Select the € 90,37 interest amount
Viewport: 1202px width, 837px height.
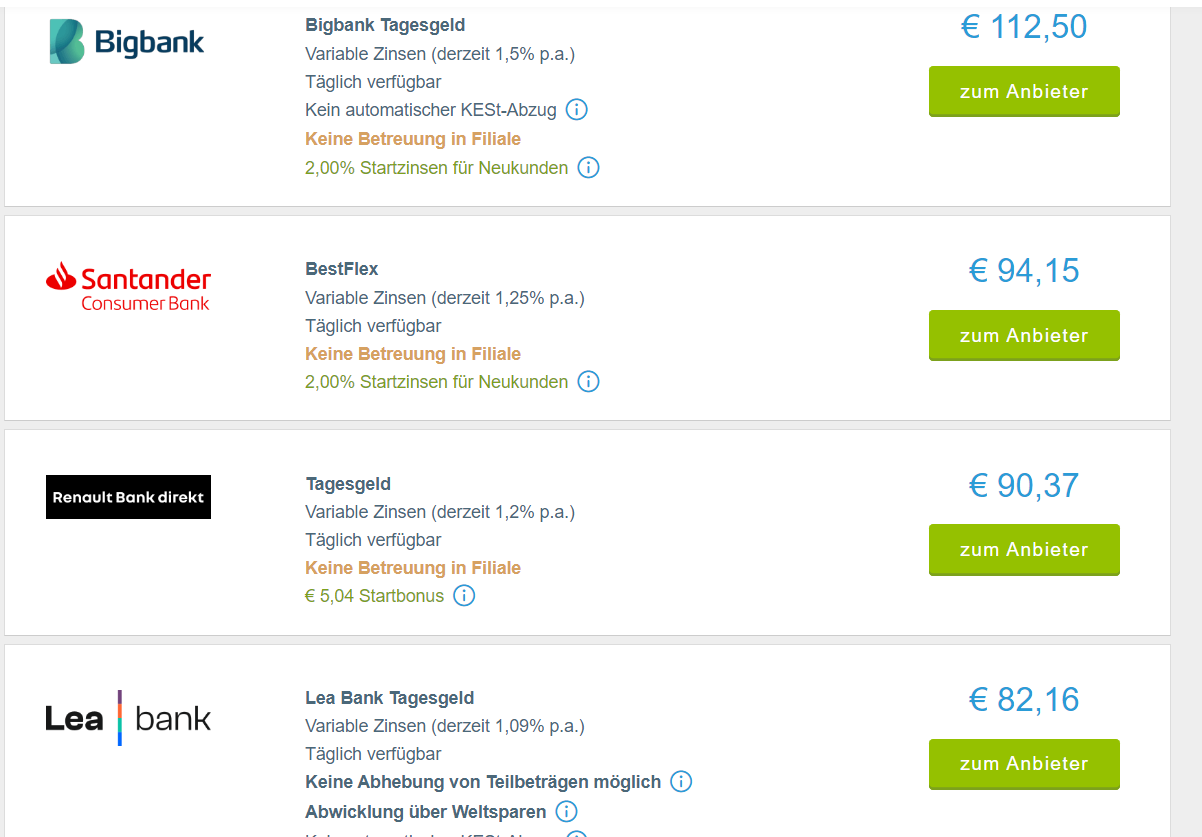coord(1024,485)
